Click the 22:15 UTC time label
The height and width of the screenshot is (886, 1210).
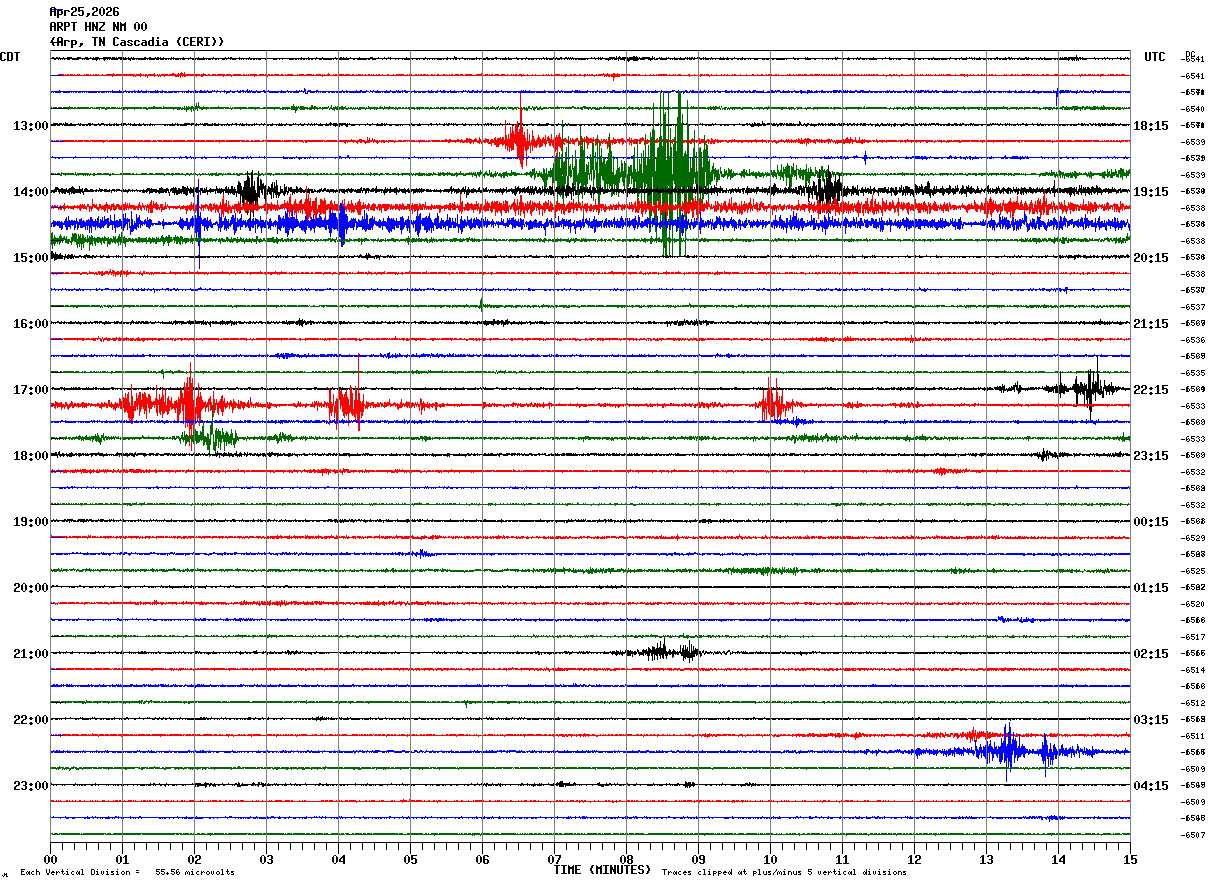[1150, 390]
